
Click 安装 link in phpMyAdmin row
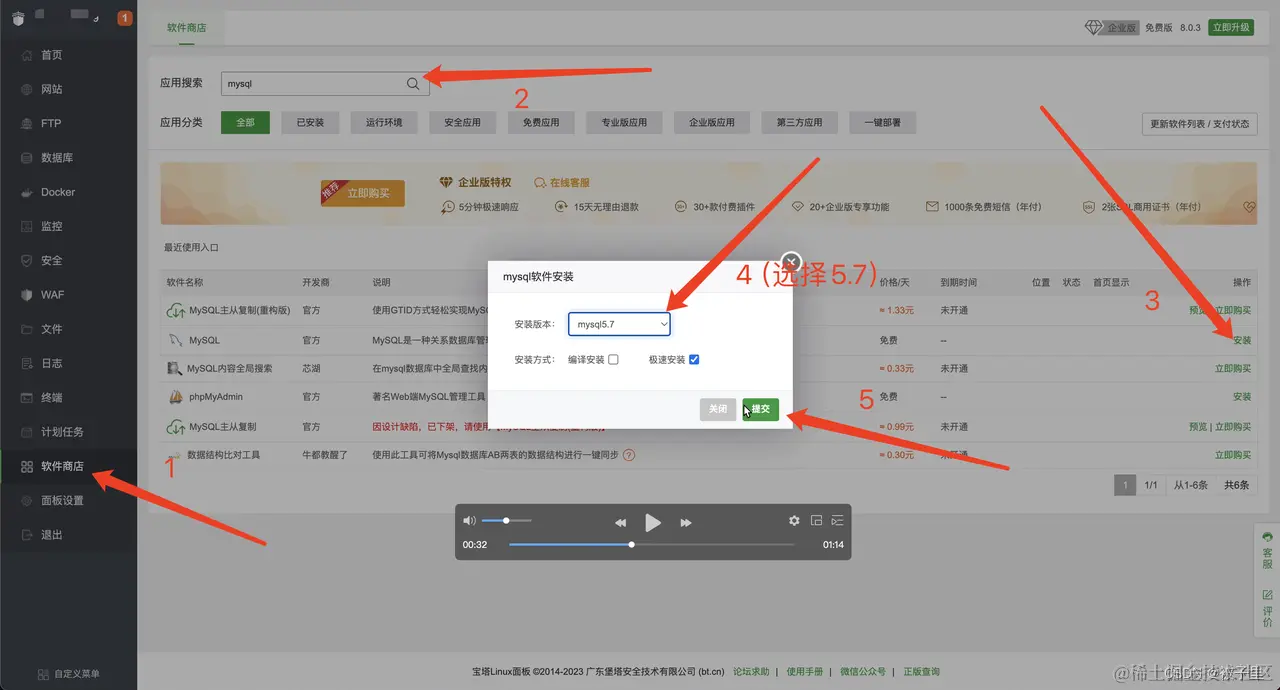[x=1242, y=397]
